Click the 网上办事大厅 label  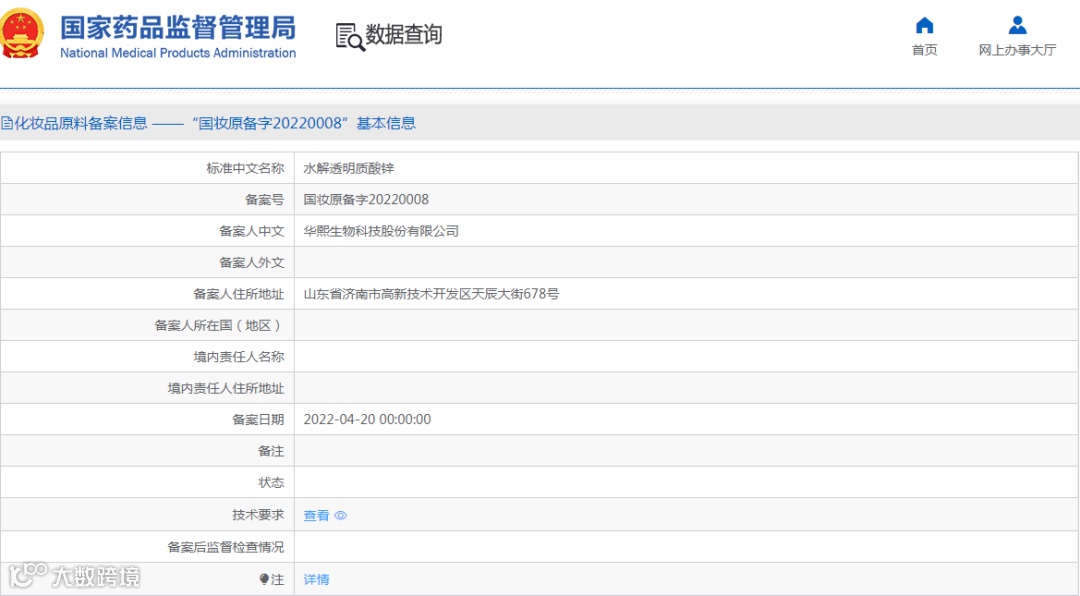(1017, 50)
